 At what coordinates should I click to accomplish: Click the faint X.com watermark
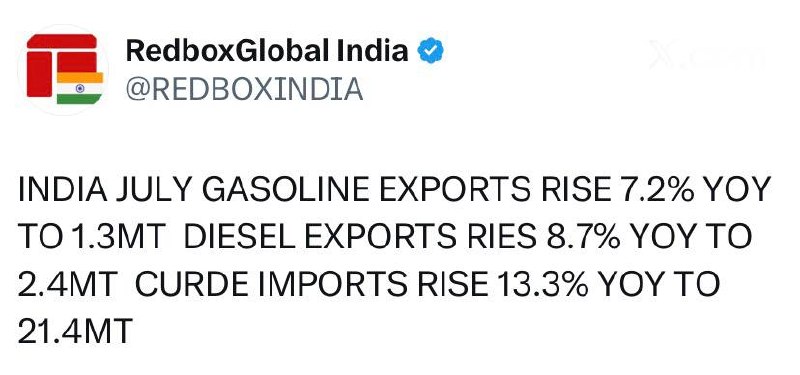pos(707,55)
